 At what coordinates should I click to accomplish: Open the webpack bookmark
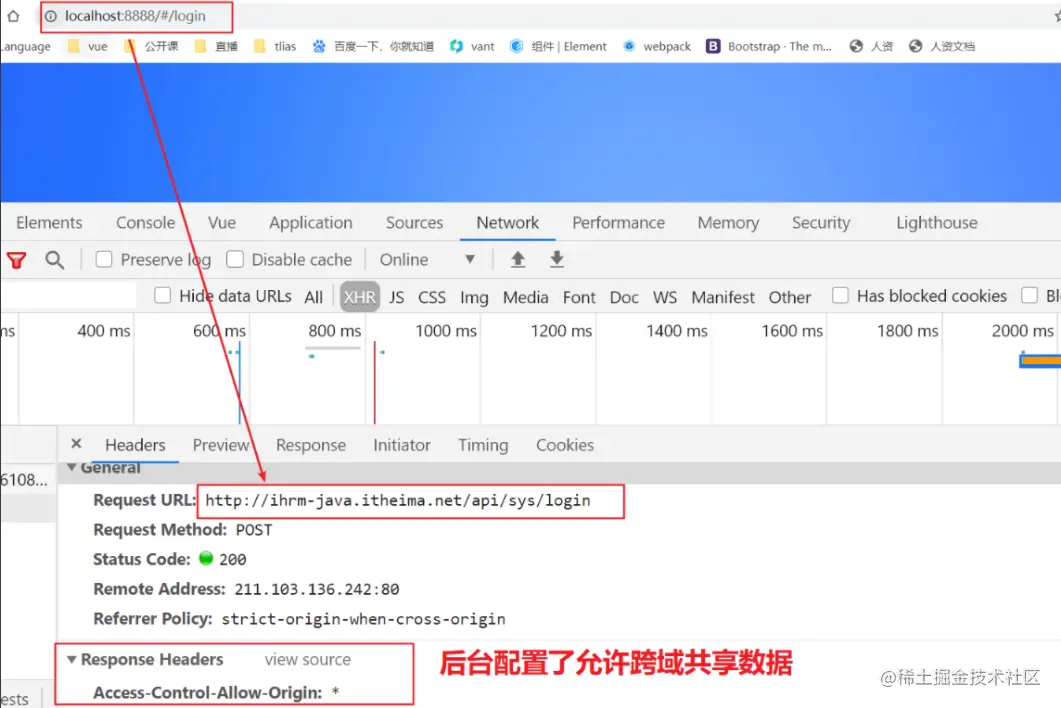coord(657,46)
